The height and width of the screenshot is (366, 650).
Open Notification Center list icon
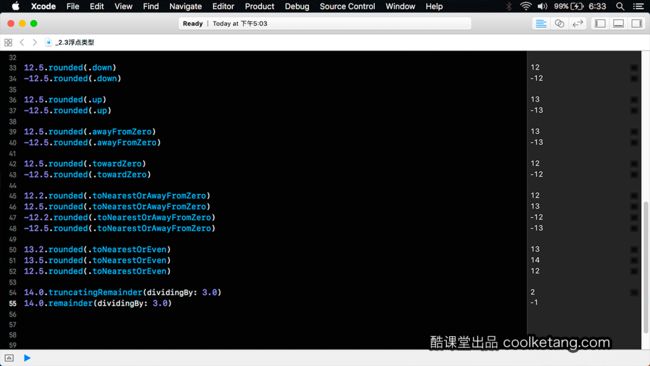pos(638,6)
